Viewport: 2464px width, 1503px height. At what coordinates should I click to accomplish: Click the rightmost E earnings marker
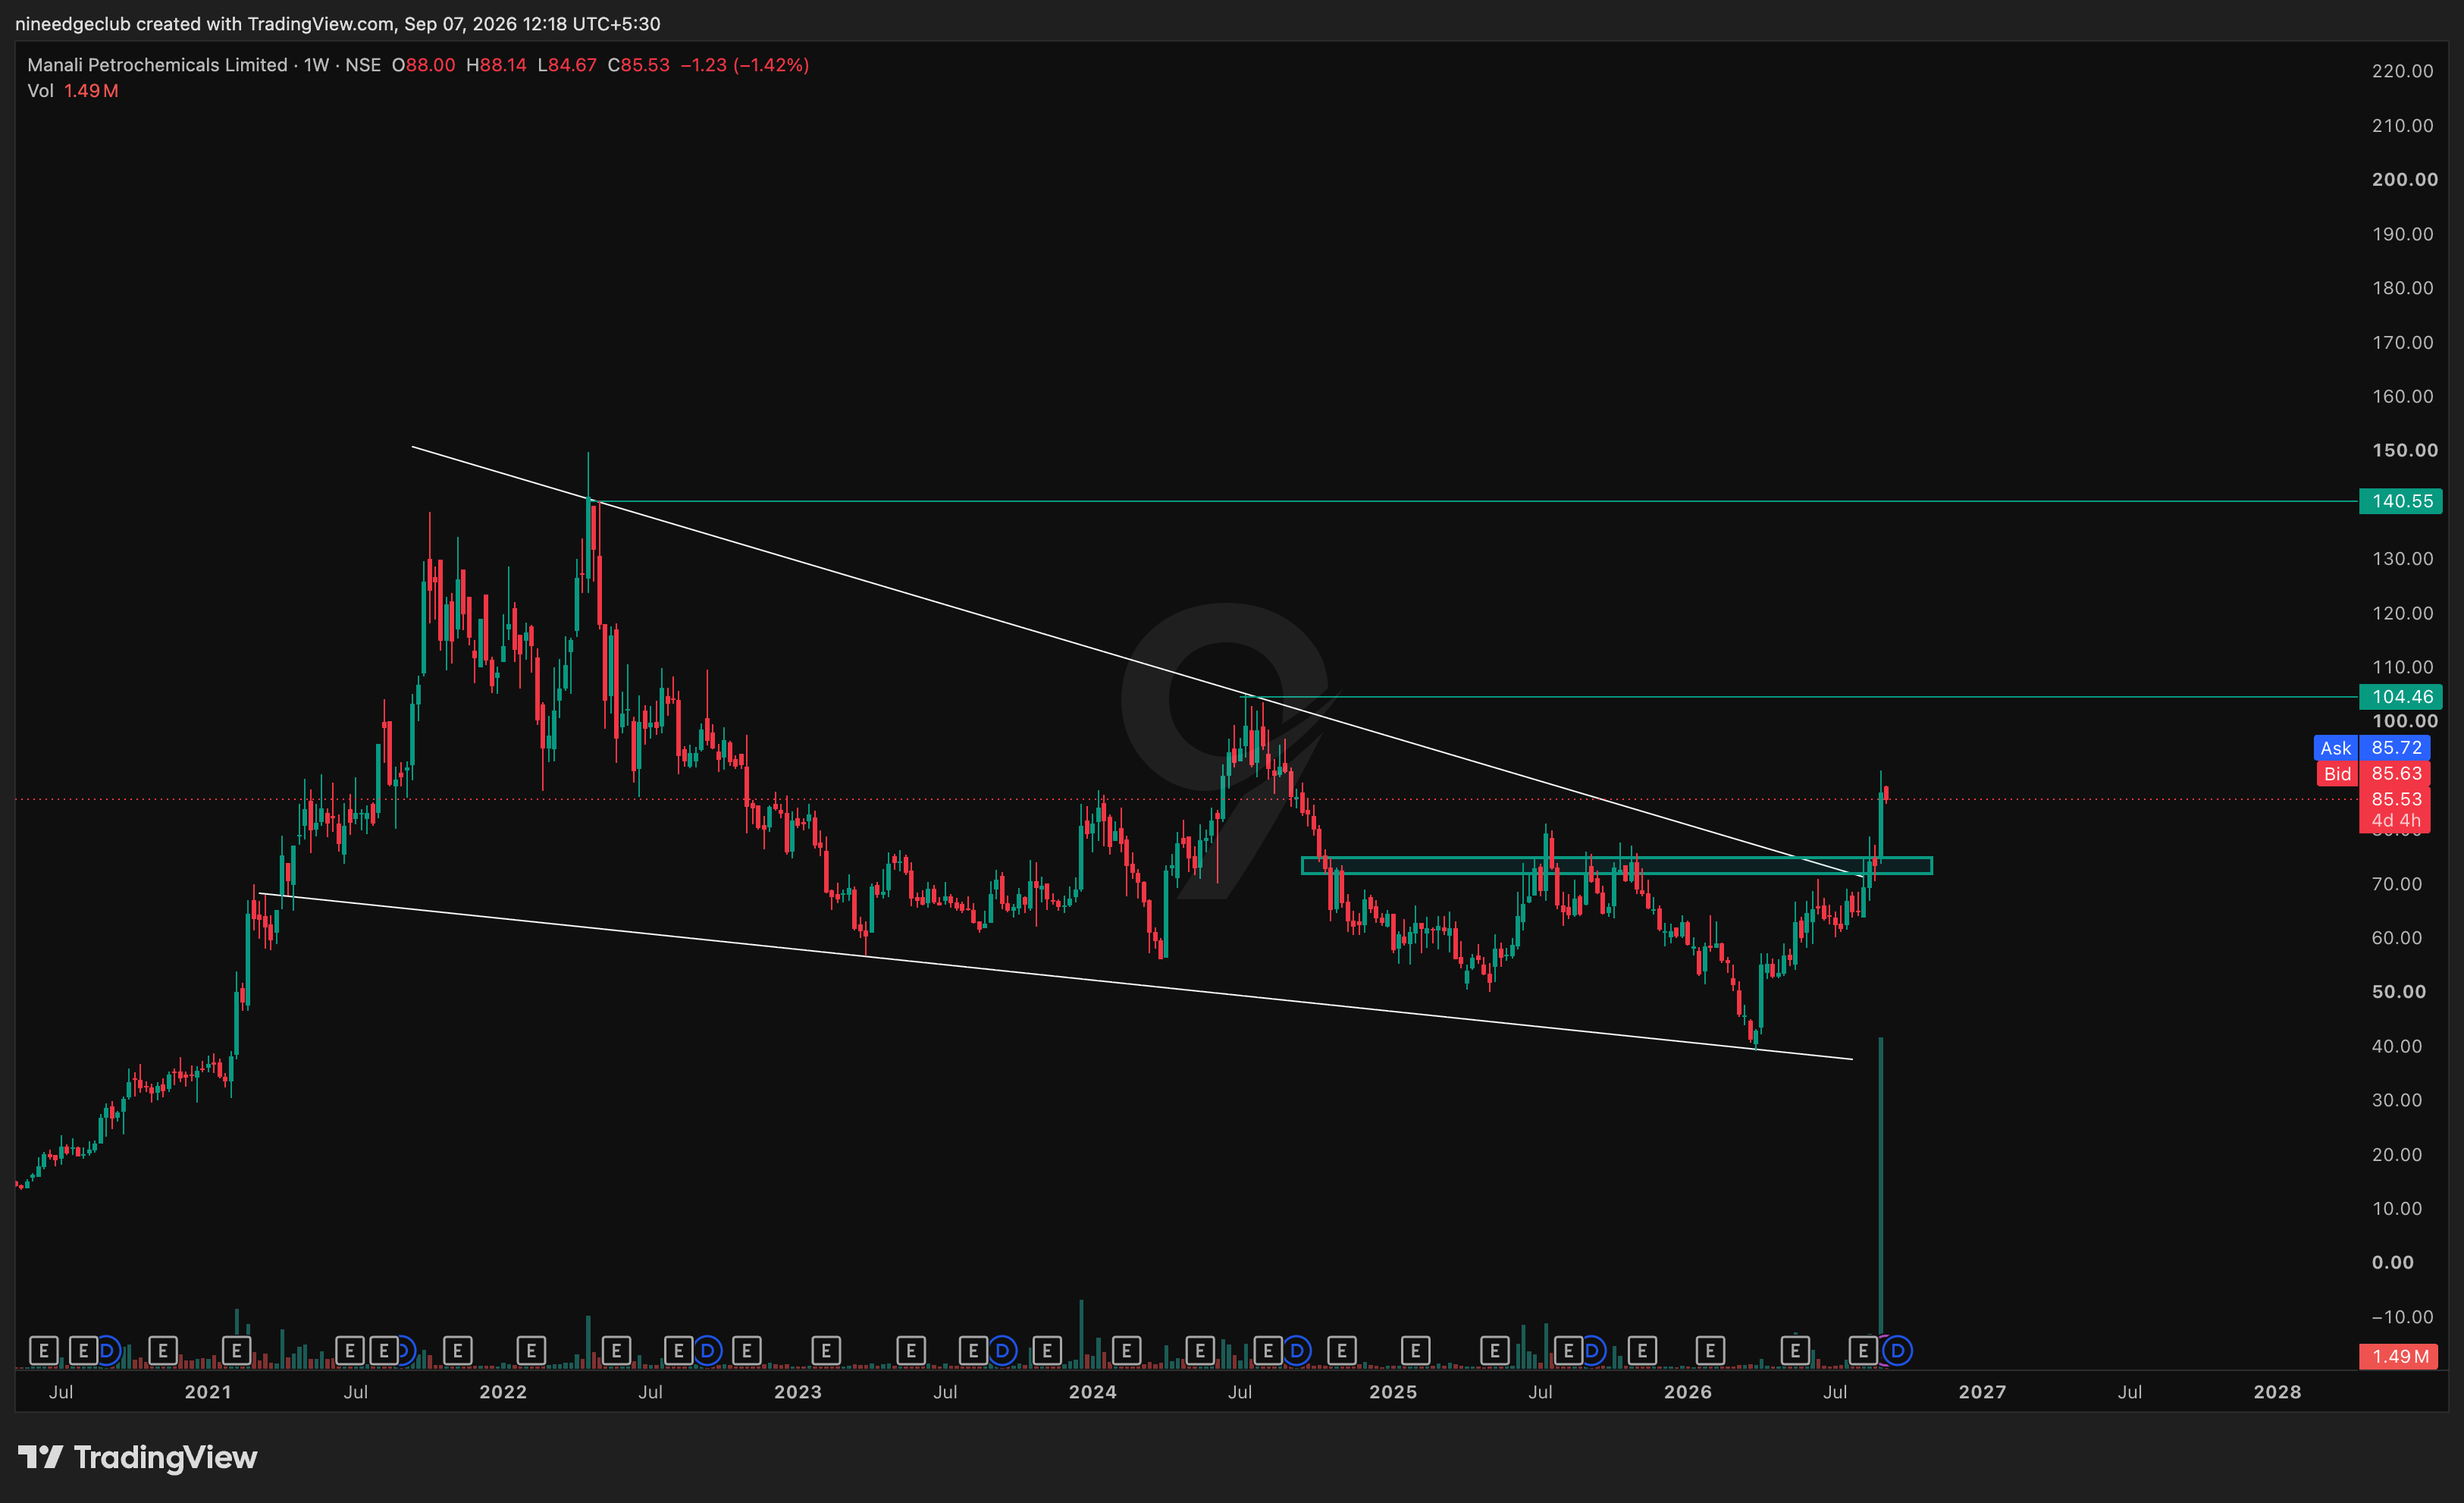pyautogui.click(x=1863, y=1351)
